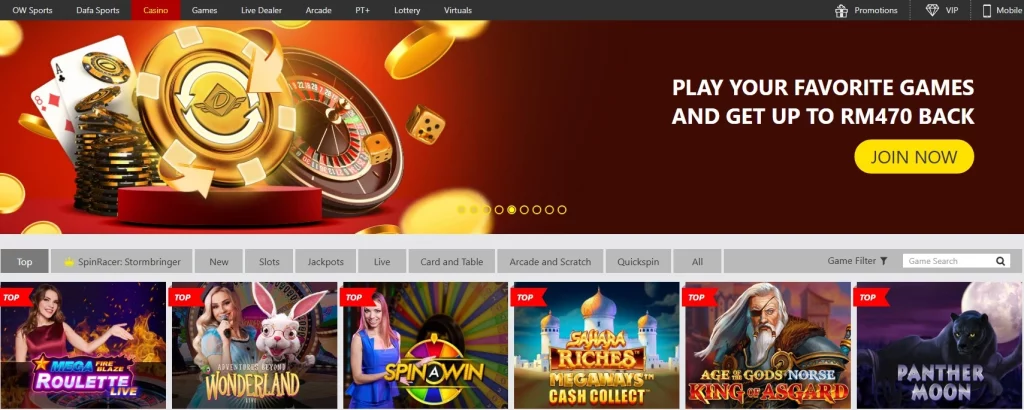Click the magnifier icon in Game Search
This screenshot has width=1024, height=410.
tap(1000, 261)
